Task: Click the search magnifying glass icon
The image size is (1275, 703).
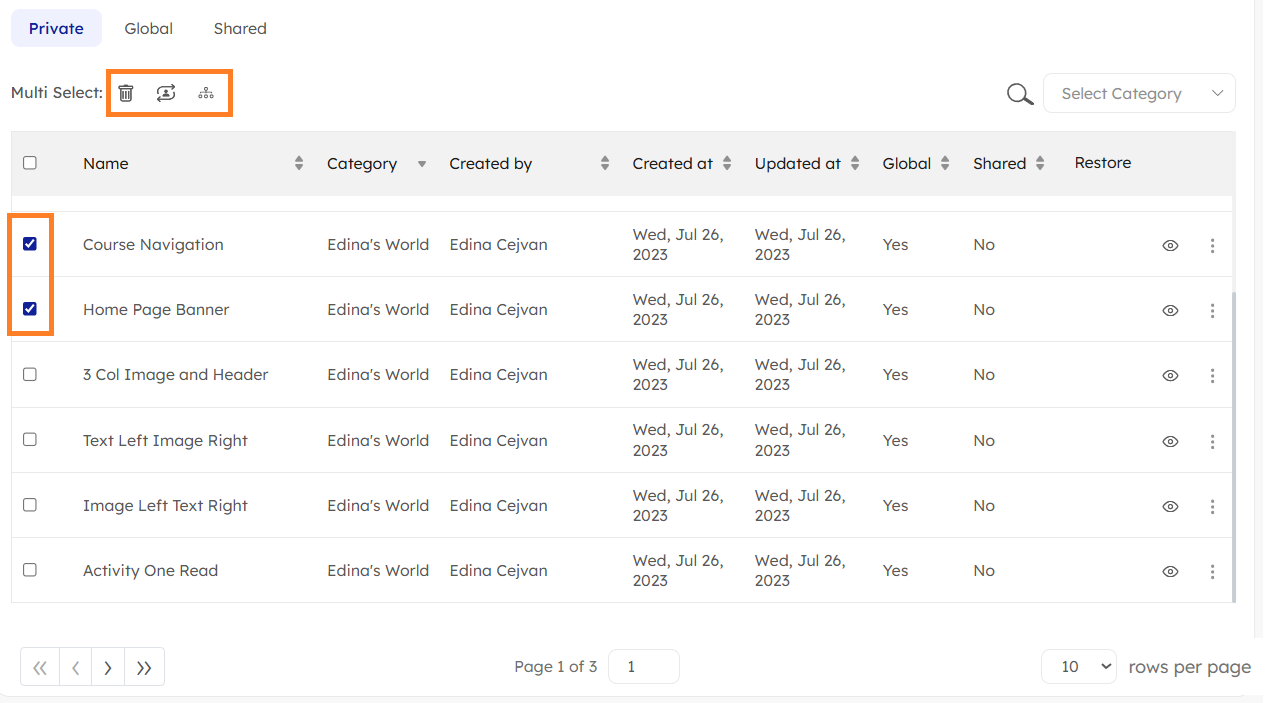Action: coord(1019,94)
